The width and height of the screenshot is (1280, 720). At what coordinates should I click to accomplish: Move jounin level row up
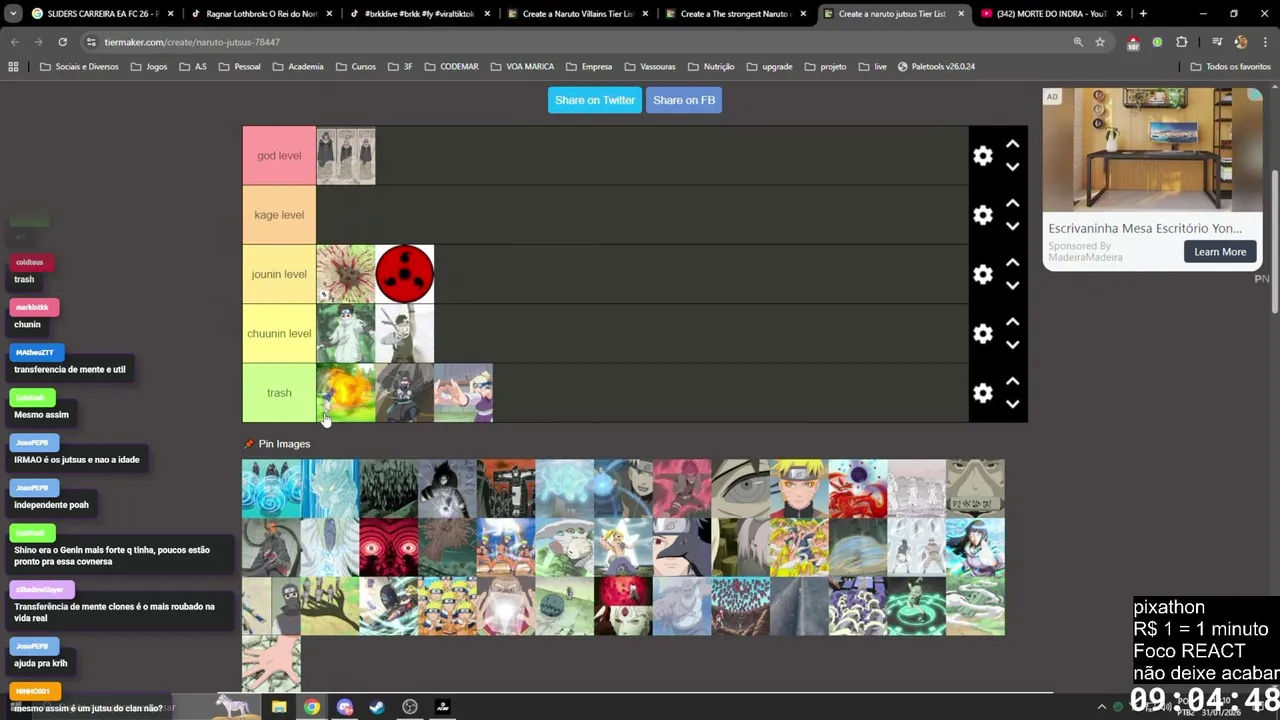coord(1012,262)
